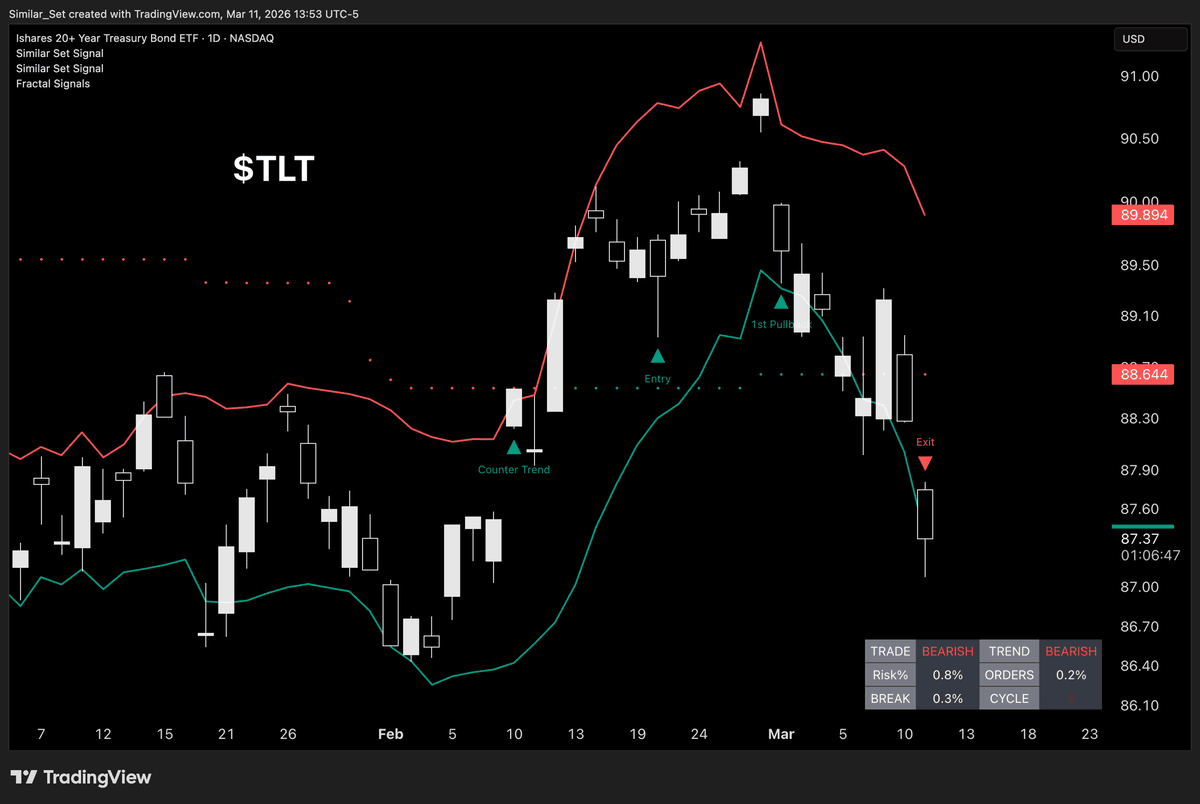
Task: Click the green 1st Pullback triangle marker
Action: [x=780, y=301]
